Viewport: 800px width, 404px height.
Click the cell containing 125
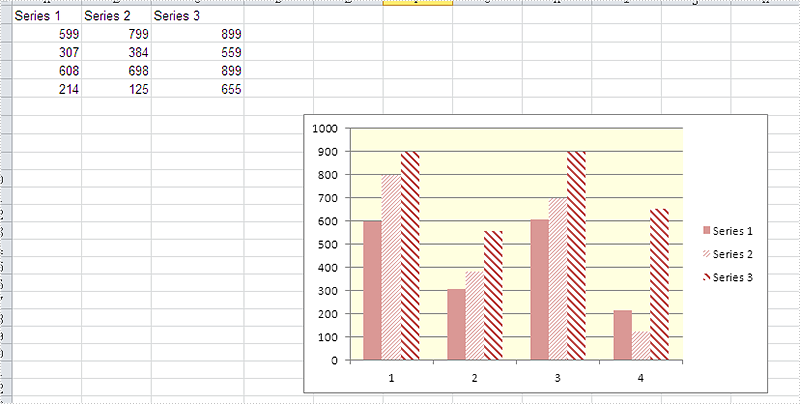(116, 89)
